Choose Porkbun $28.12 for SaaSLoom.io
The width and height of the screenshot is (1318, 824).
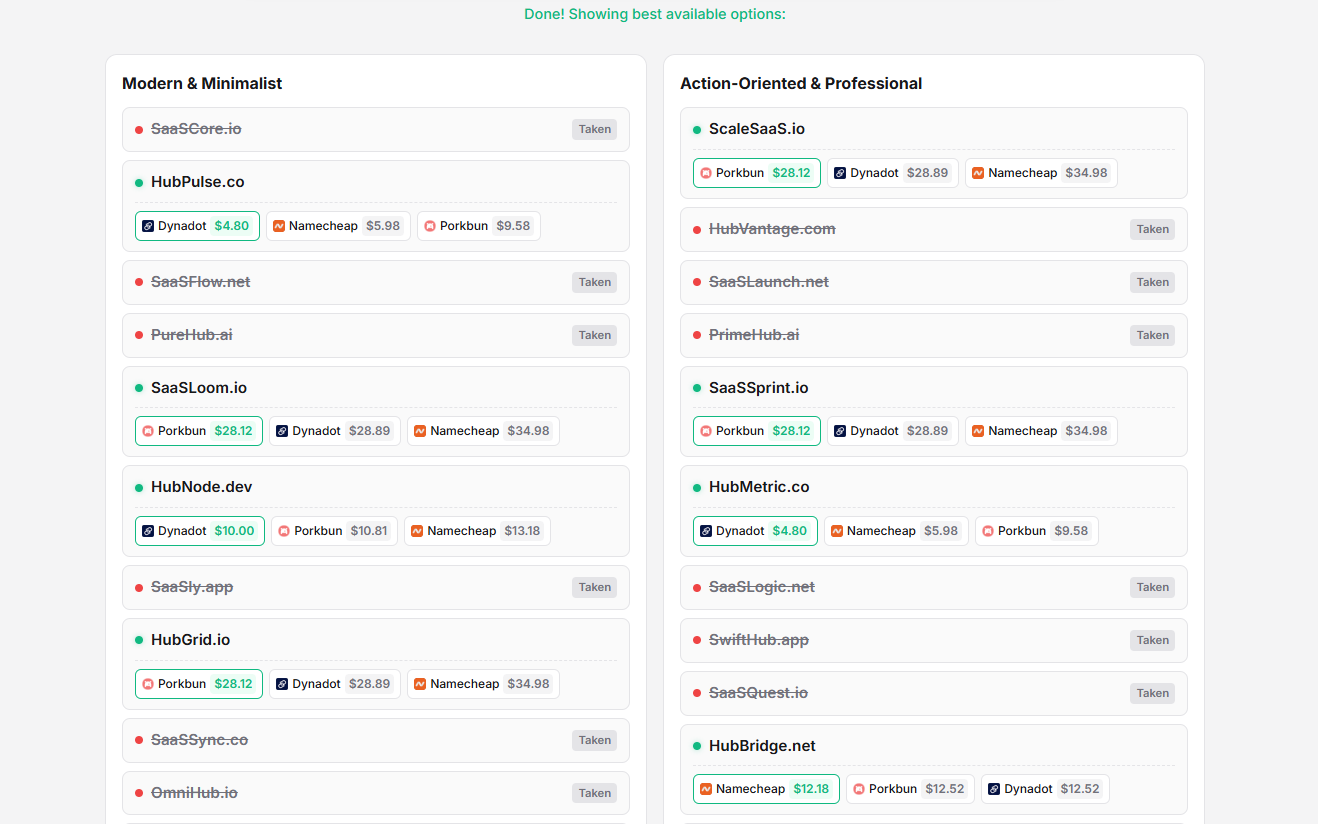click(x=199, y=431)
